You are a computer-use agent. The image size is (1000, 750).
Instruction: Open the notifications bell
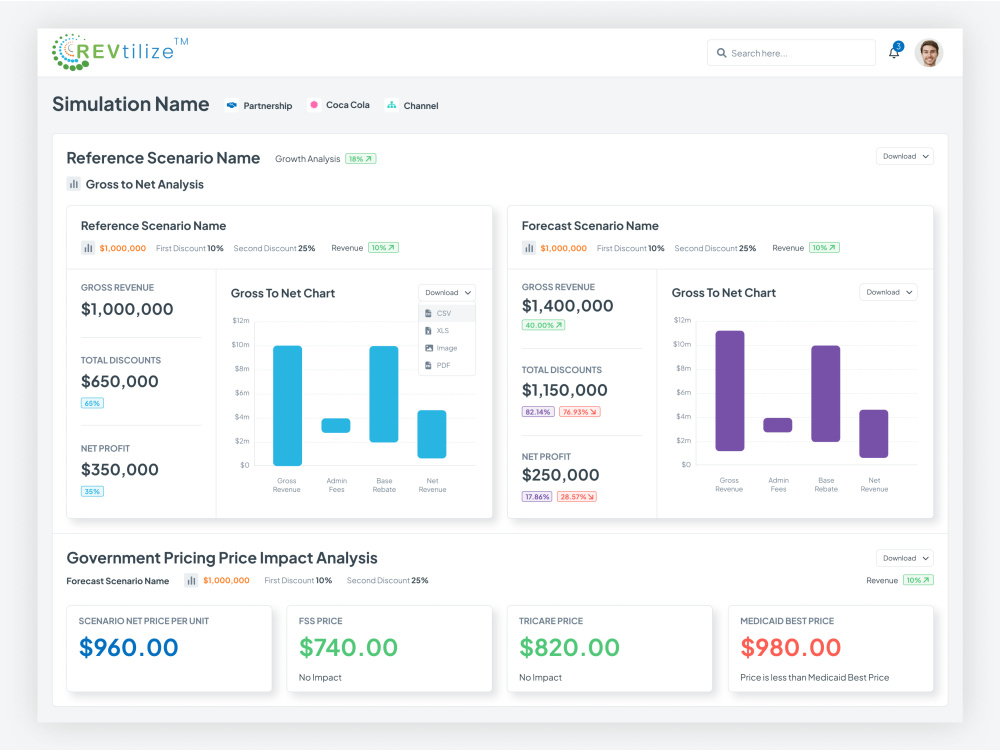[895, 51]
